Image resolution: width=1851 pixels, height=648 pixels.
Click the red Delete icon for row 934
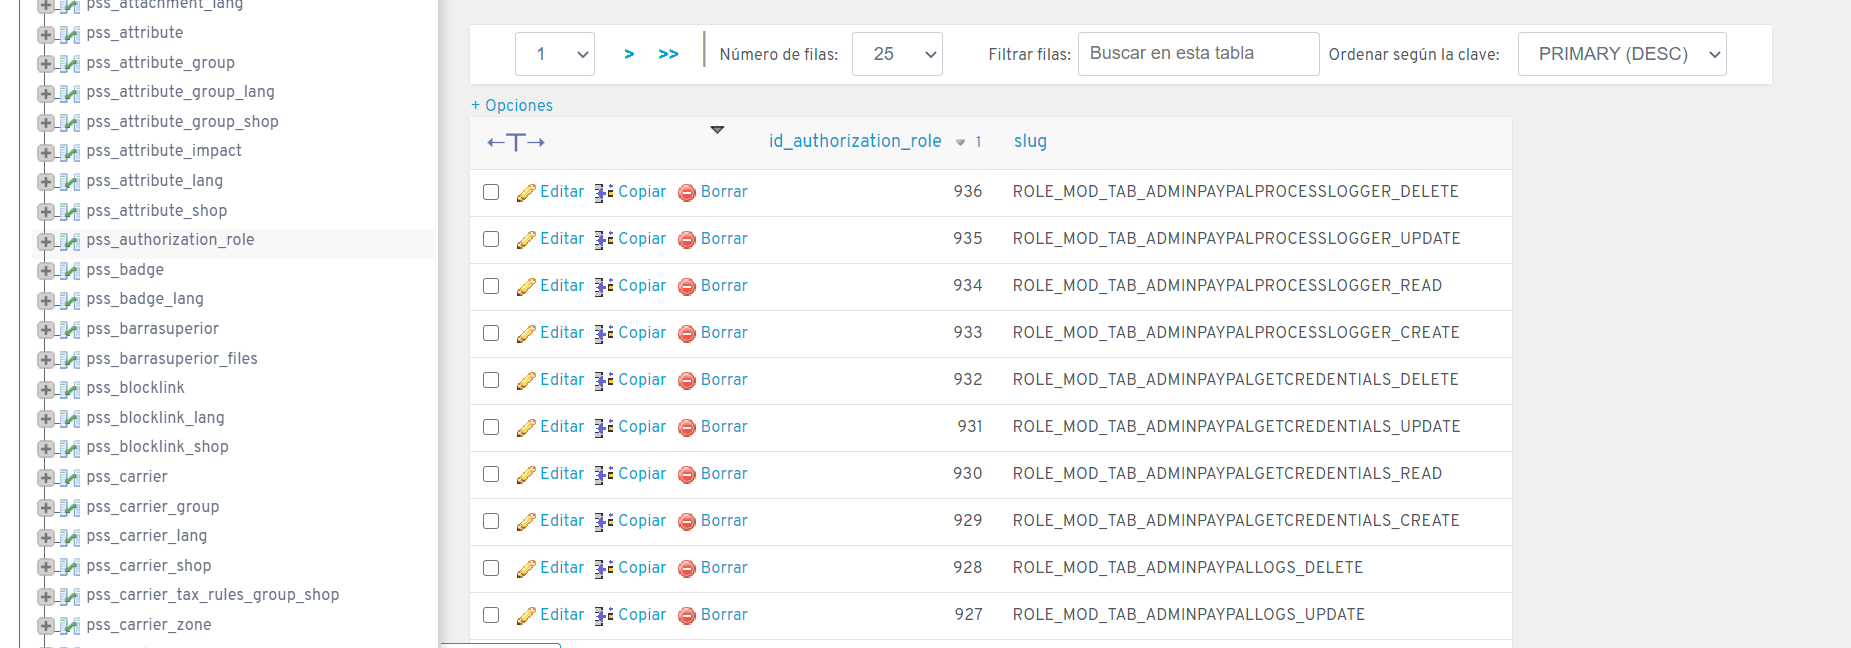point(687,287)
